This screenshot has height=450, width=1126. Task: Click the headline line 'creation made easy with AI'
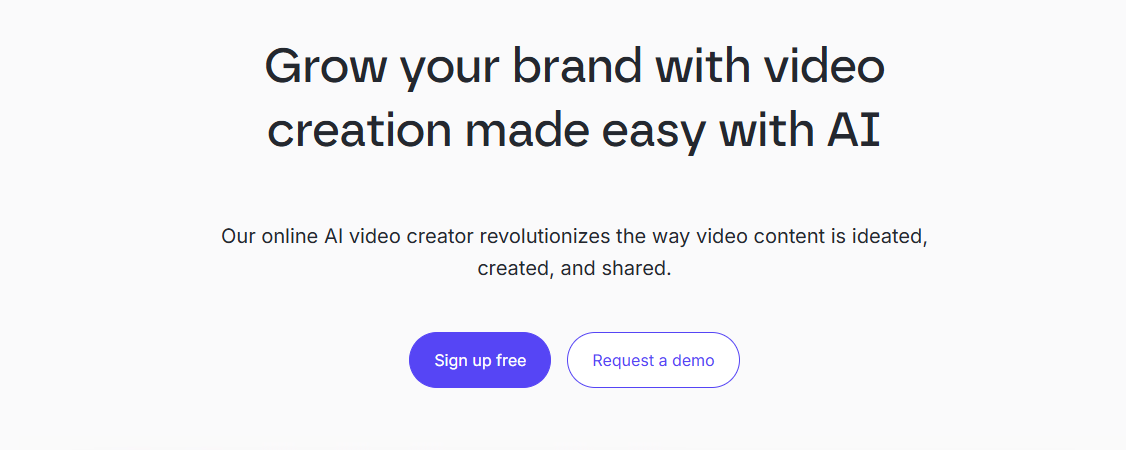[574, 131]
